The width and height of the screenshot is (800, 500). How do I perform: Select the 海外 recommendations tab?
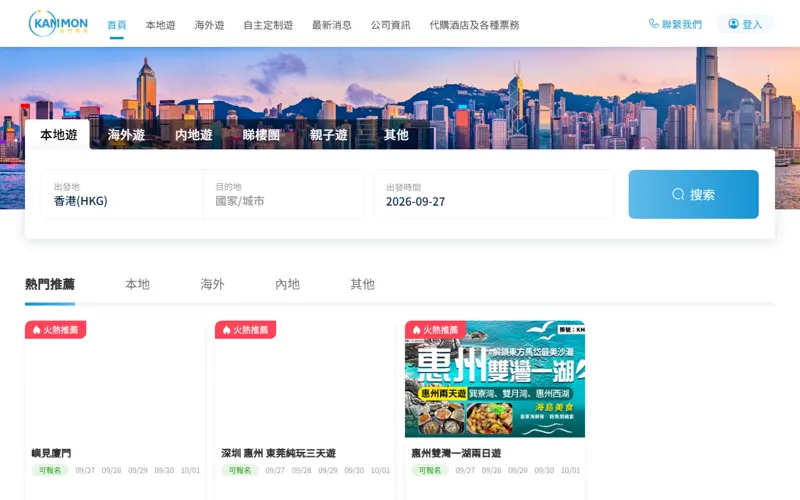[x=212, y=284]
